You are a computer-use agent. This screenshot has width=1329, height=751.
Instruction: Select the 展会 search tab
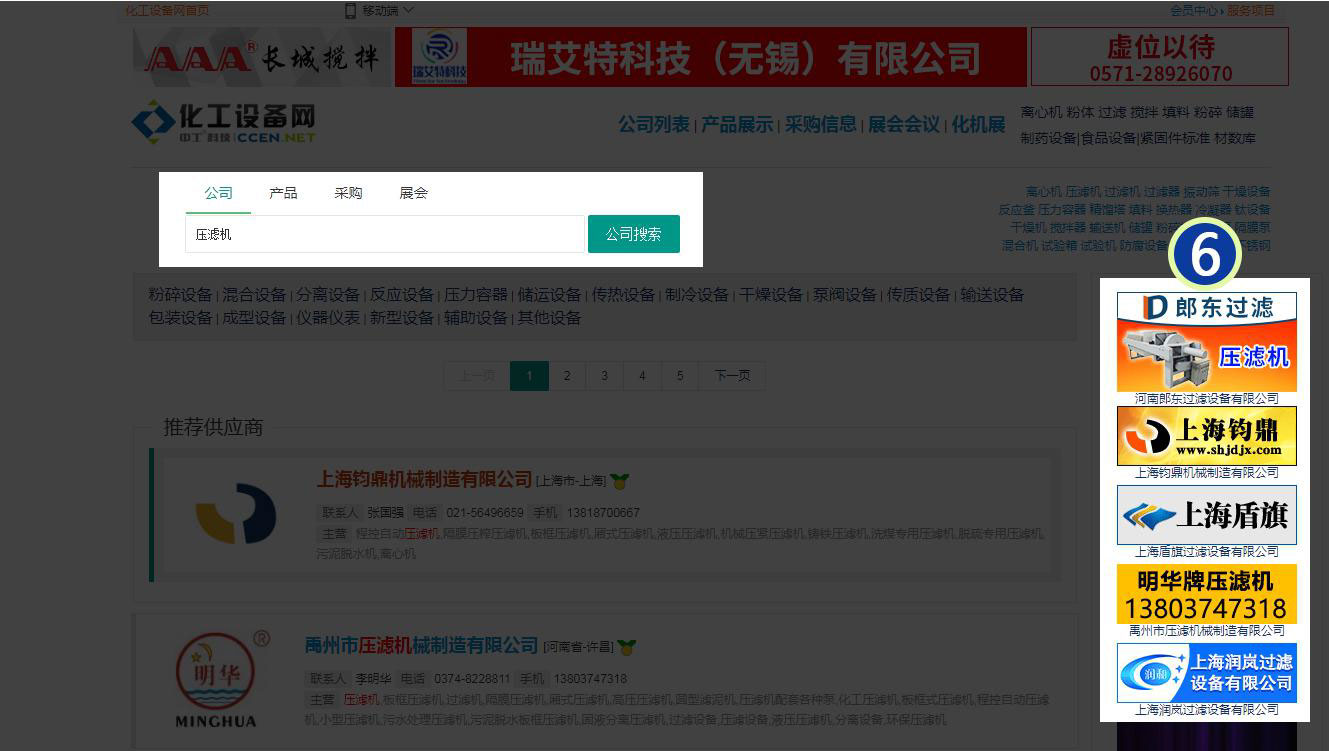[x=413, y=193]
